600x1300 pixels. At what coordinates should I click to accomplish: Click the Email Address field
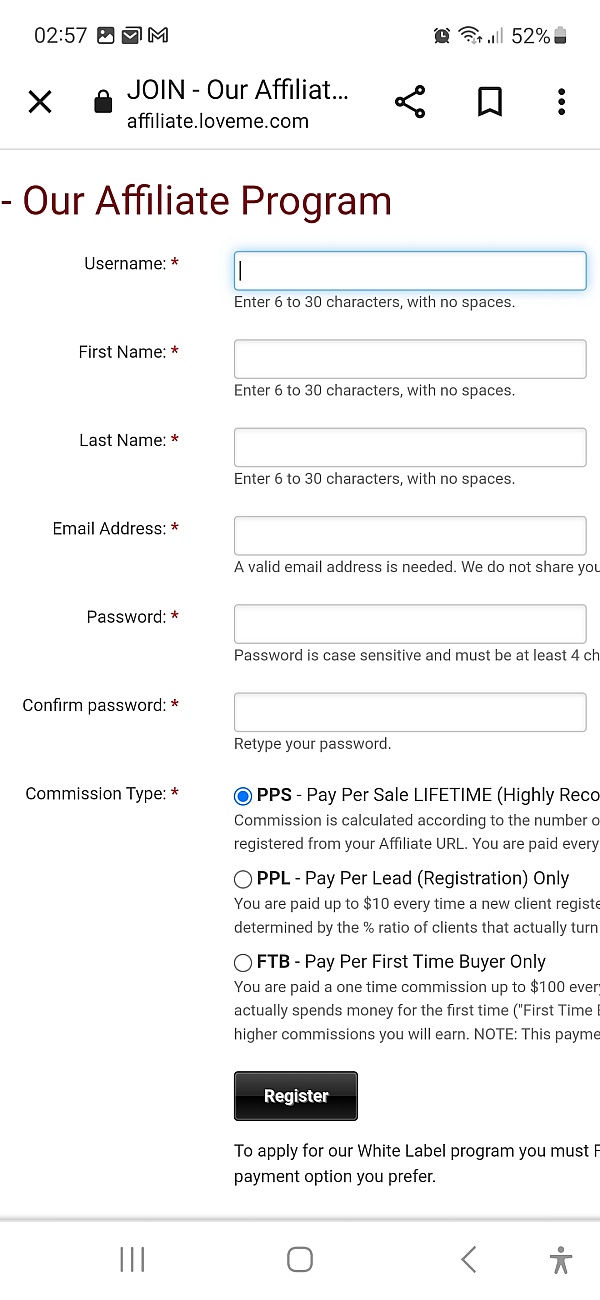click(x=410, y=536)
